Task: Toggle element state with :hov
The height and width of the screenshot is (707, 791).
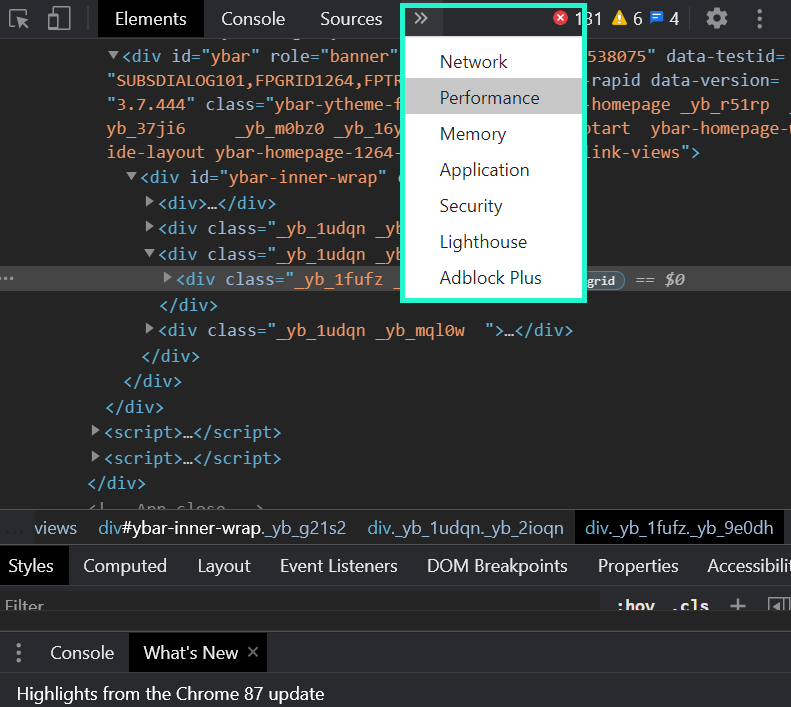Action: coord(636,605)
